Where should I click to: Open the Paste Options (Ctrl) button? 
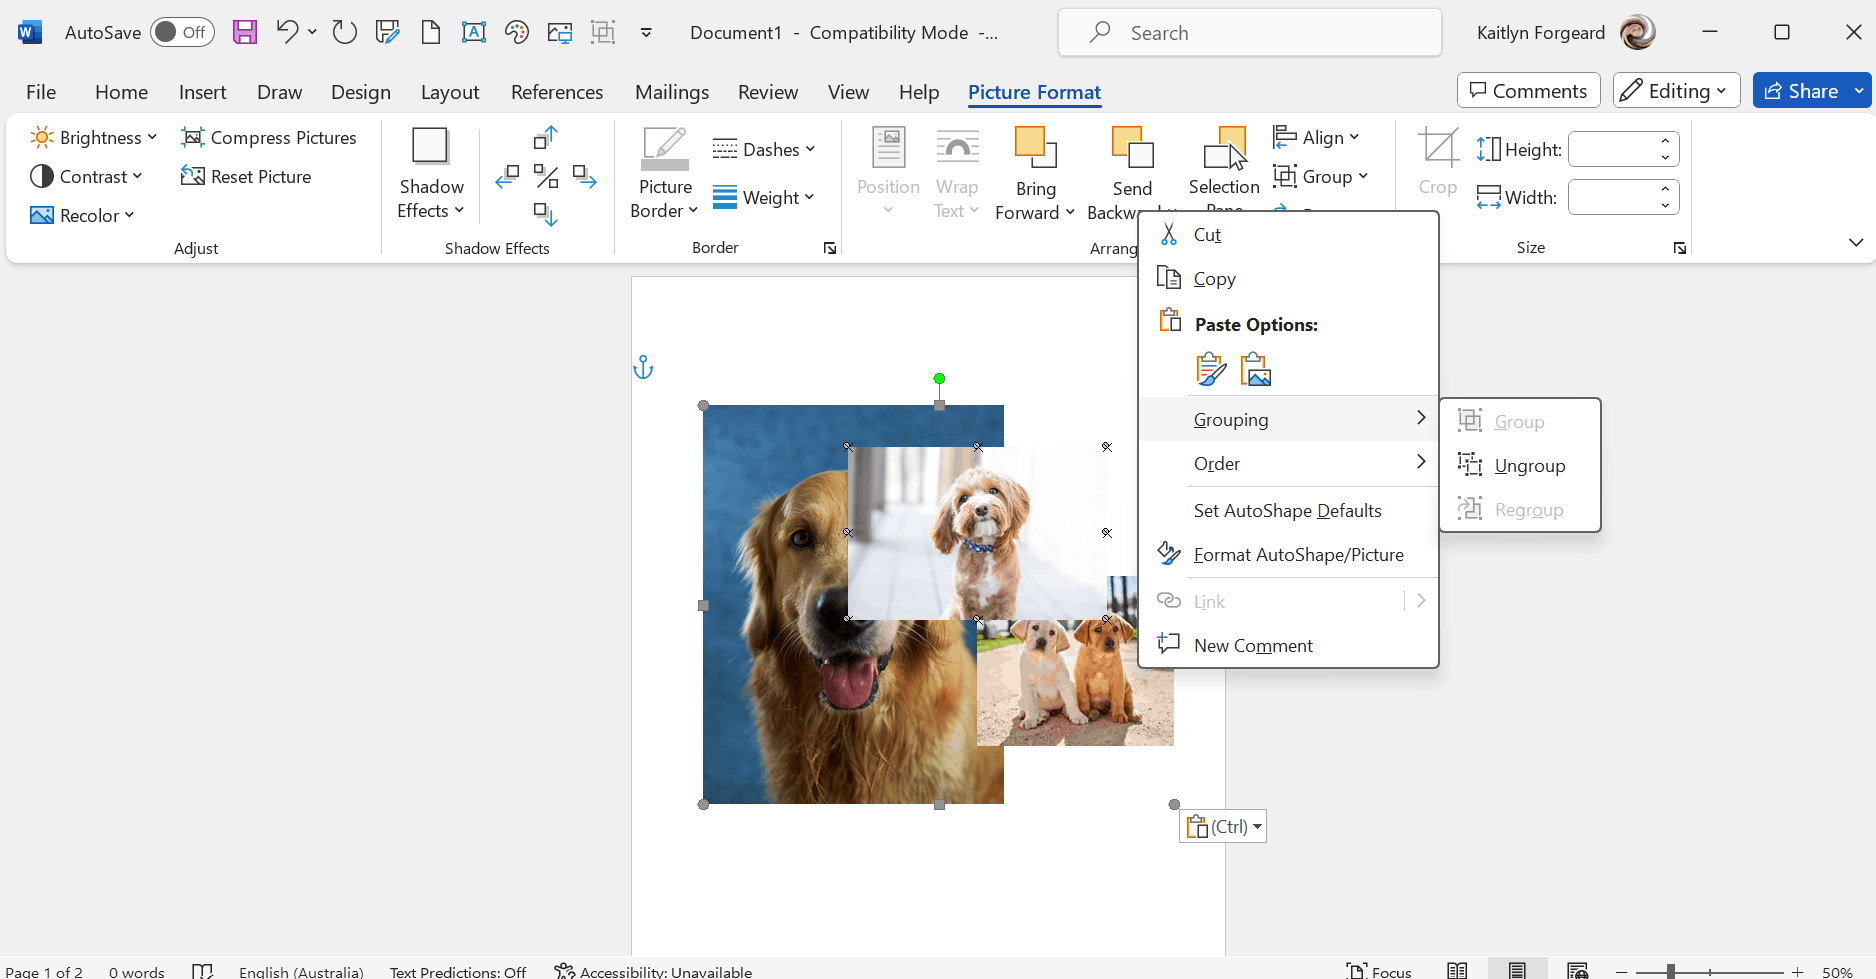(1223, 827)
